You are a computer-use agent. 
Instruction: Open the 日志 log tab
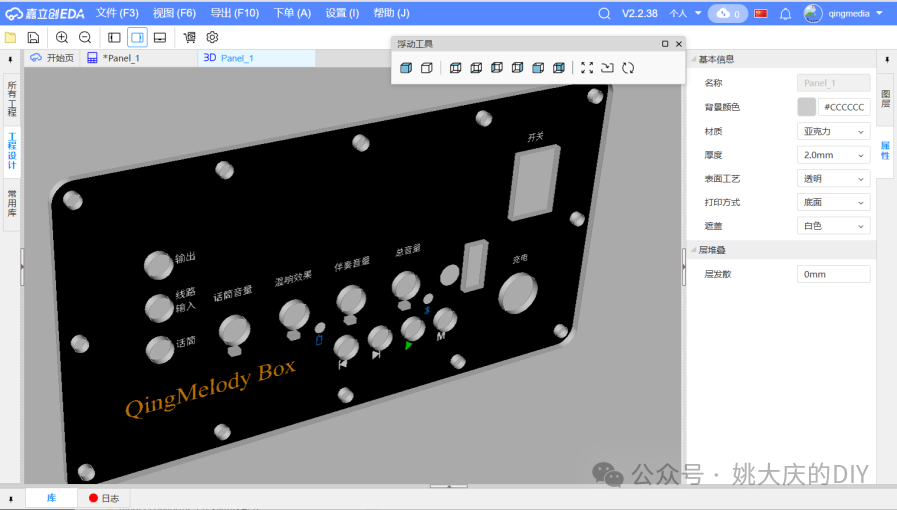(x=104, y=498)
